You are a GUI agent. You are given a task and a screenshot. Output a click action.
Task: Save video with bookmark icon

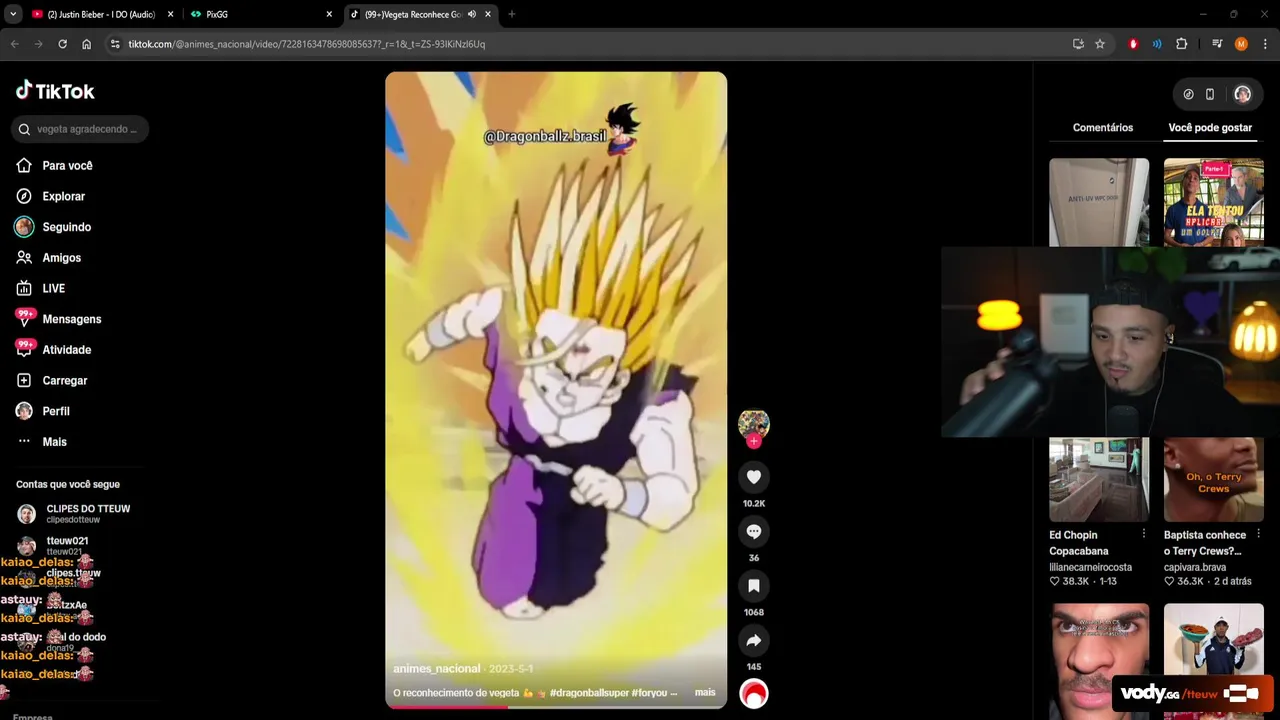click(x=754, y=586)
